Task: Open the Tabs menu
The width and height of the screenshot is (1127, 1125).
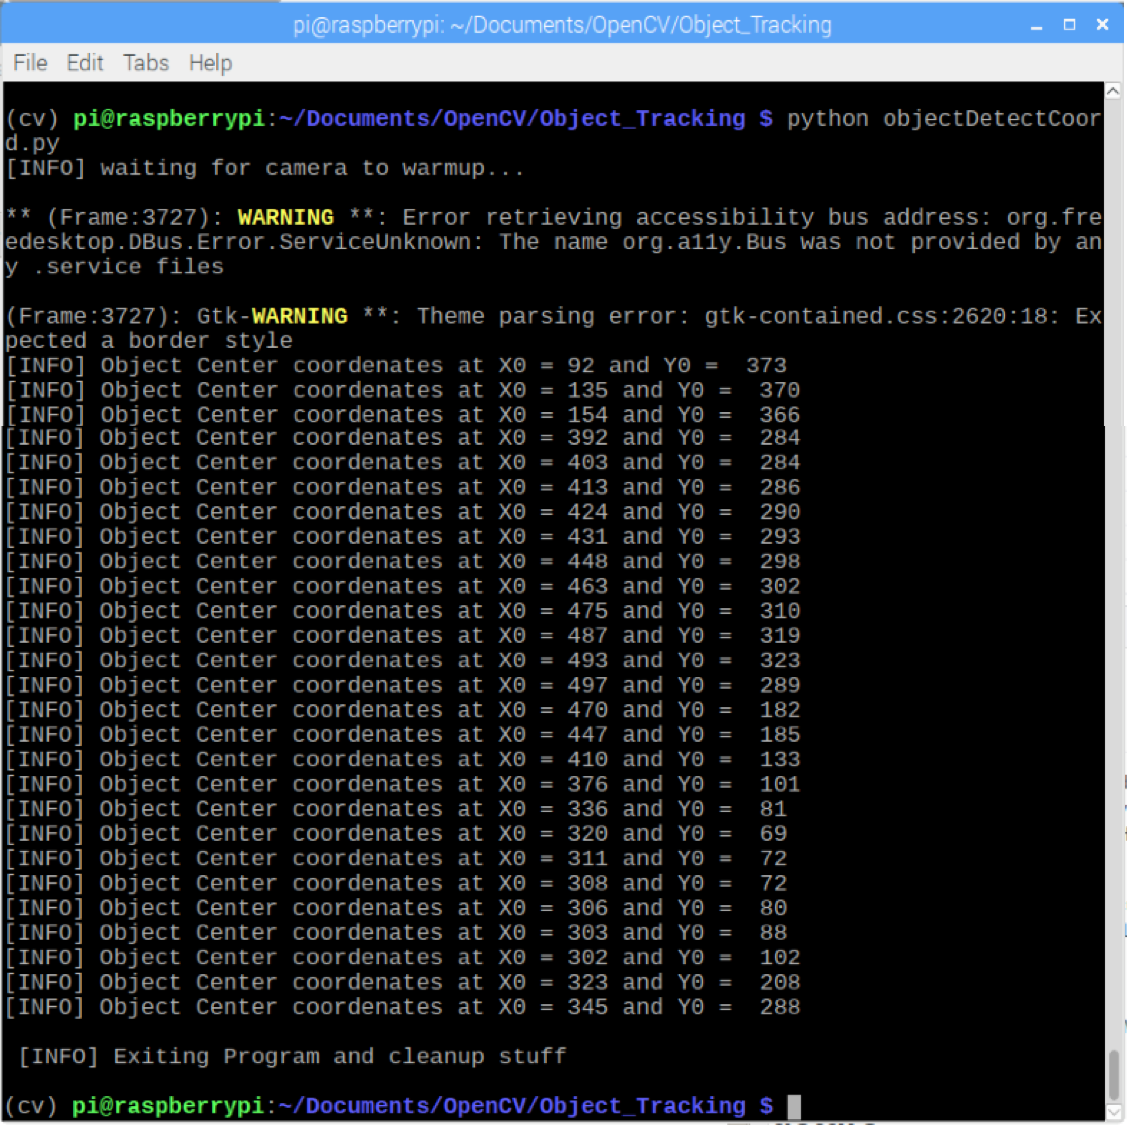Action: (146, 62)
